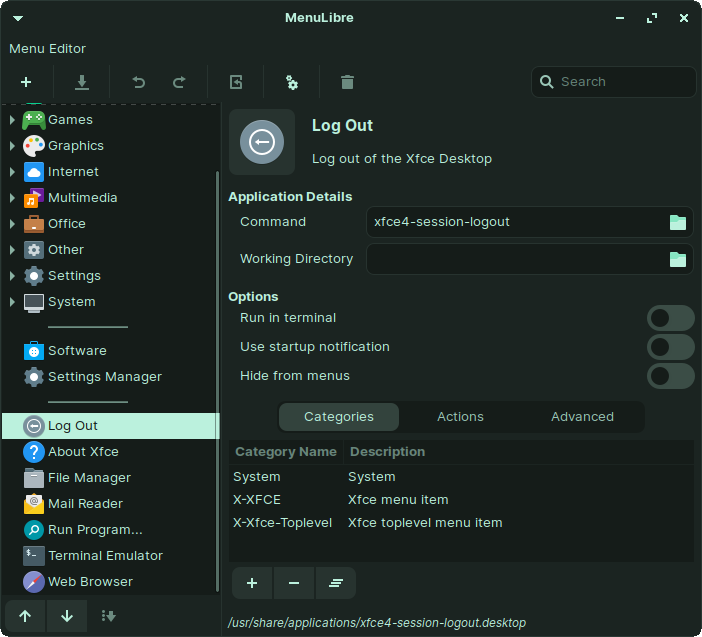The height and width of the screenshot is (637, 702).
Task: Click the About Xfce question mark icon
Action: click(34, 452)
